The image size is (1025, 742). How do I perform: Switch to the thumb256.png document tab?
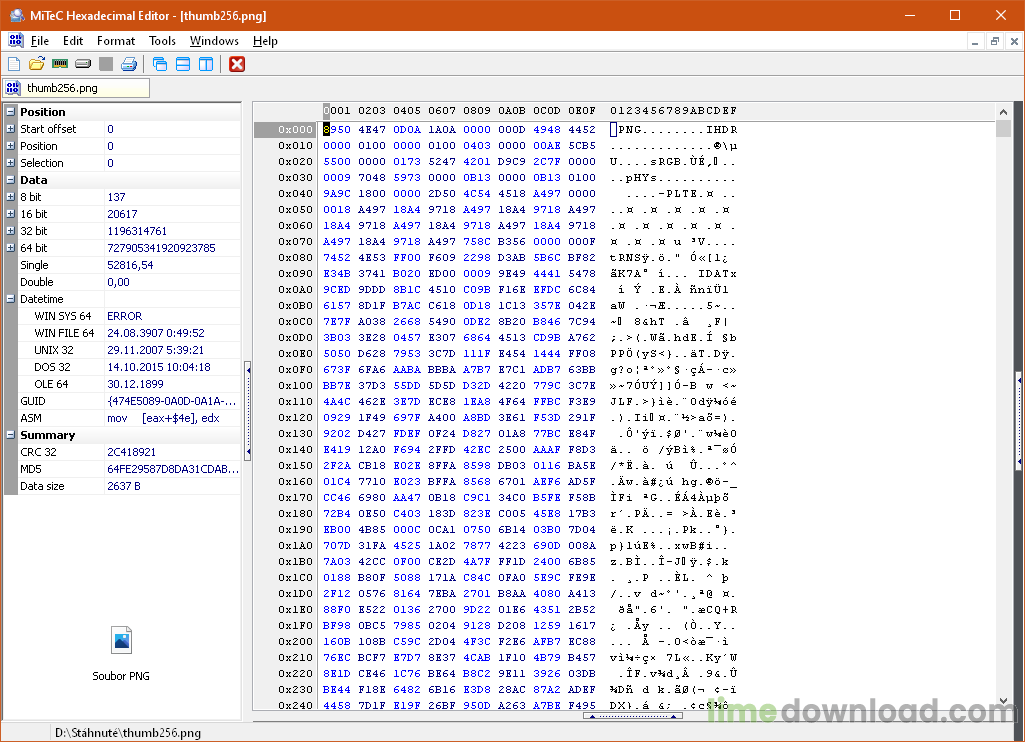76,88
